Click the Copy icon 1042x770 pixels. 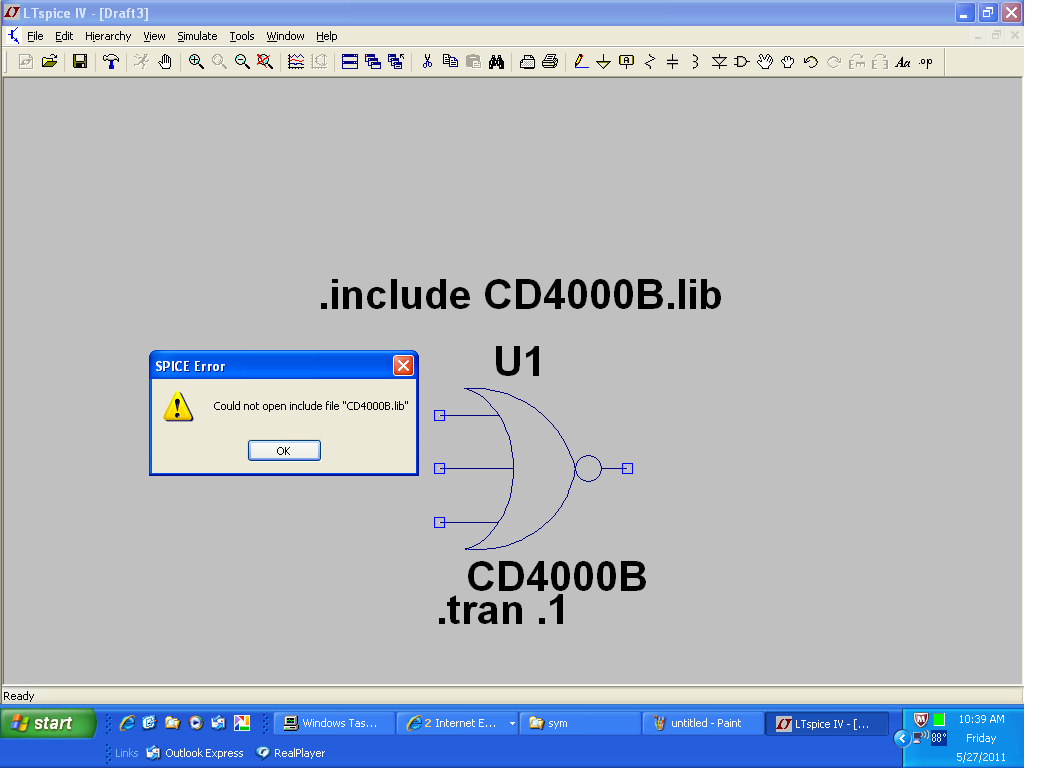point(450,62)
